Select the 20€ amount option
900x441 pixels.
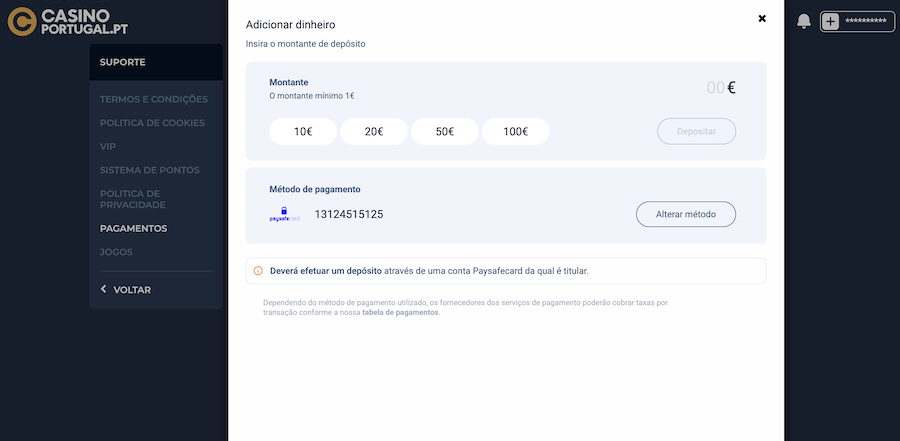374,132
